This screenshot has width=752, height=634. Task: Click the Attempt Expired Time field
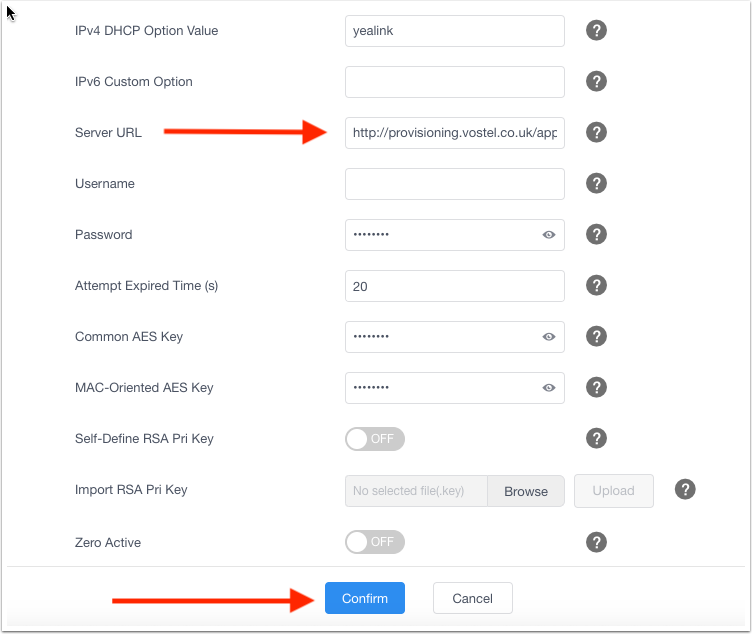click(455, 286)
